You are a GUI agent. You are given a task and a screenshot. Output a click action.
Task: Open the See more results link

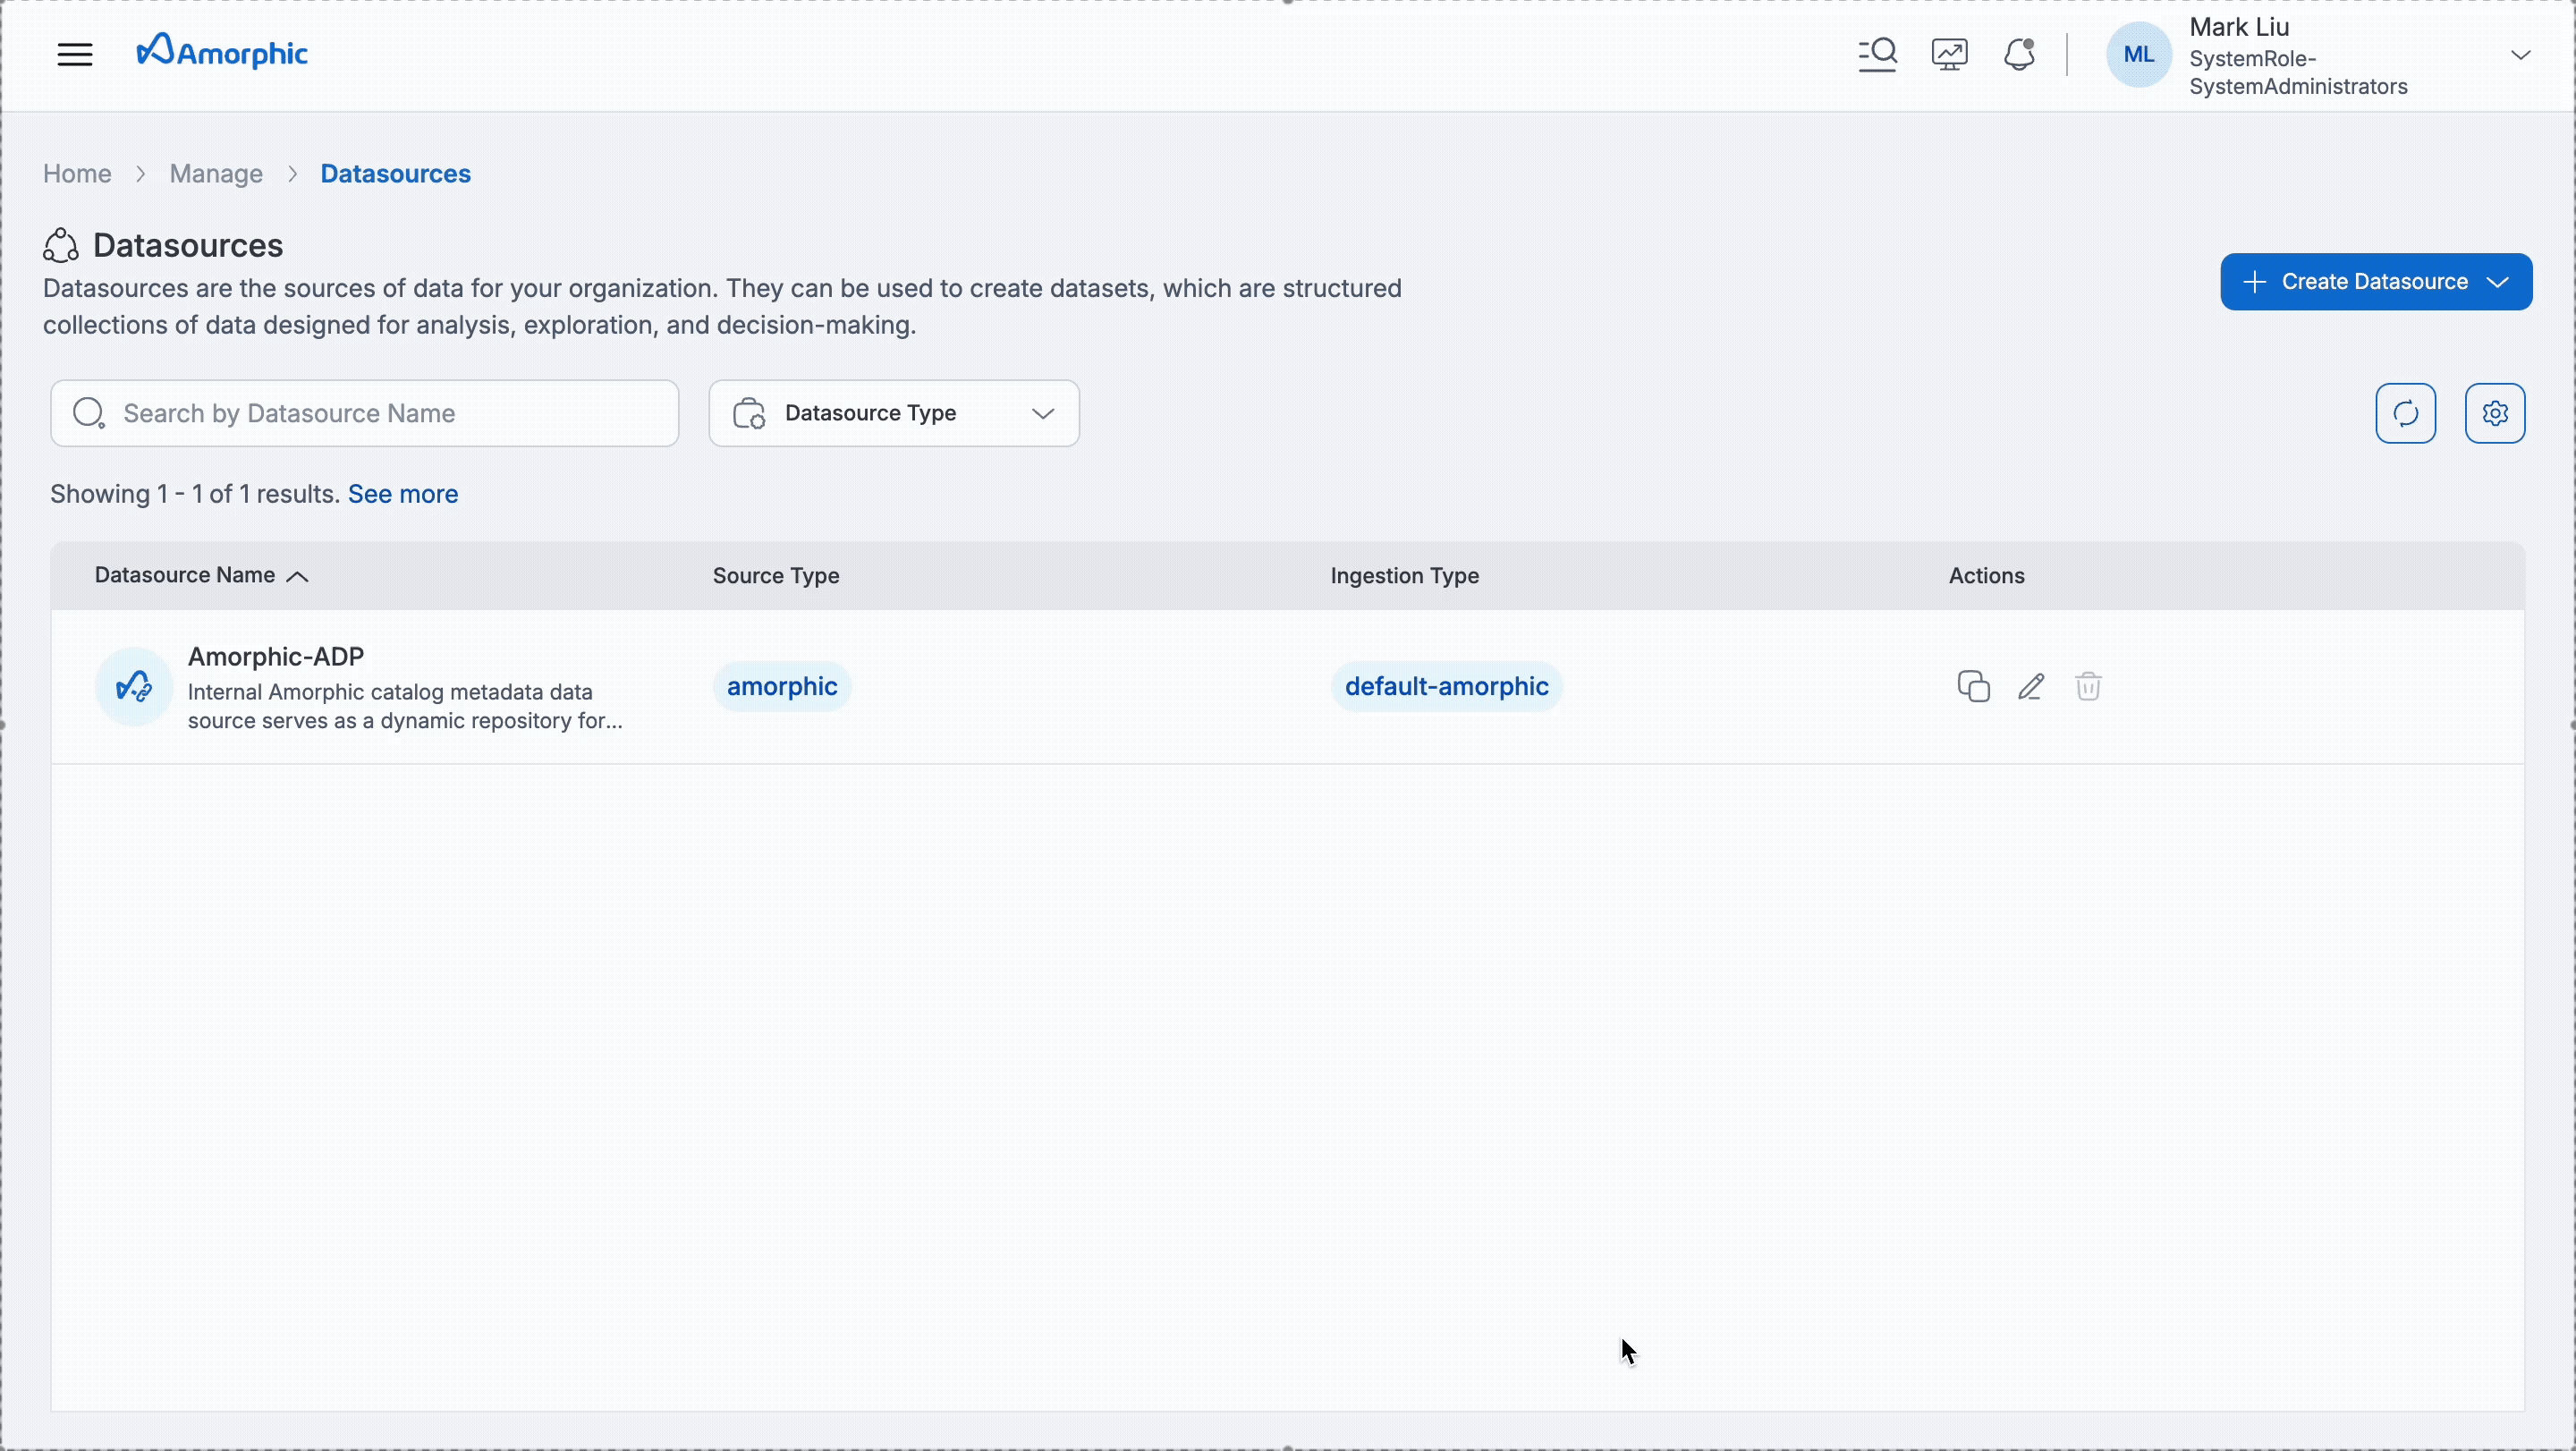pyautogui.click(x=402, y=493)
